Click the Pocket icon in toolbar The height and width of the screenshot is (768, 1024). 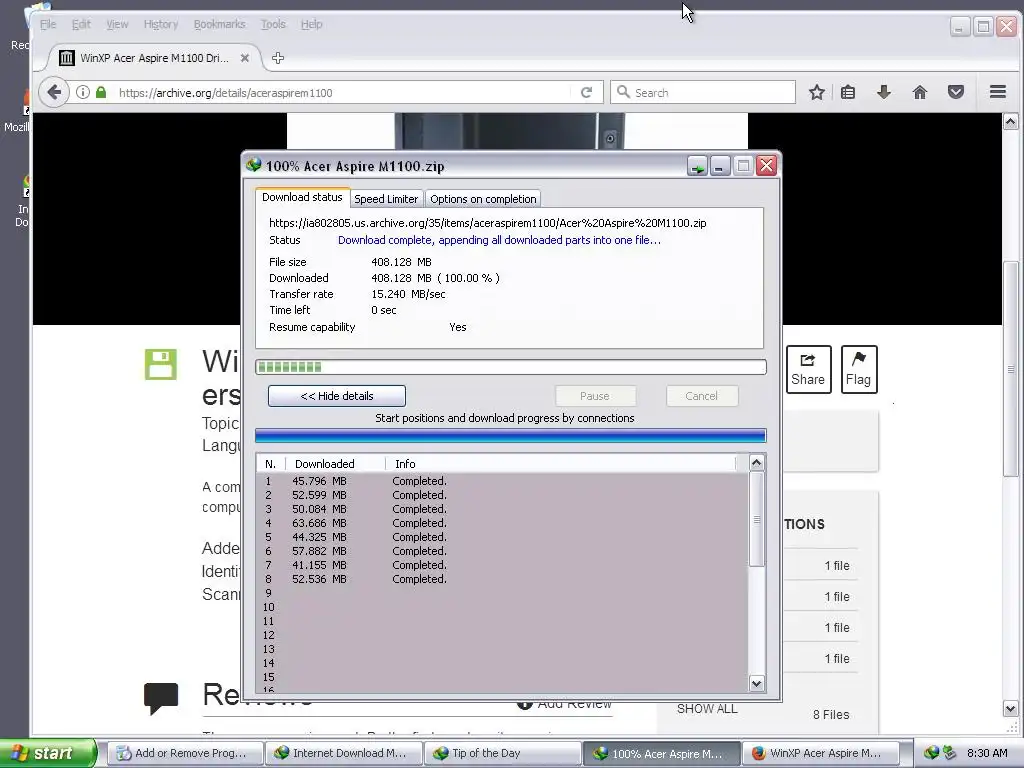[x=956, y=92]
